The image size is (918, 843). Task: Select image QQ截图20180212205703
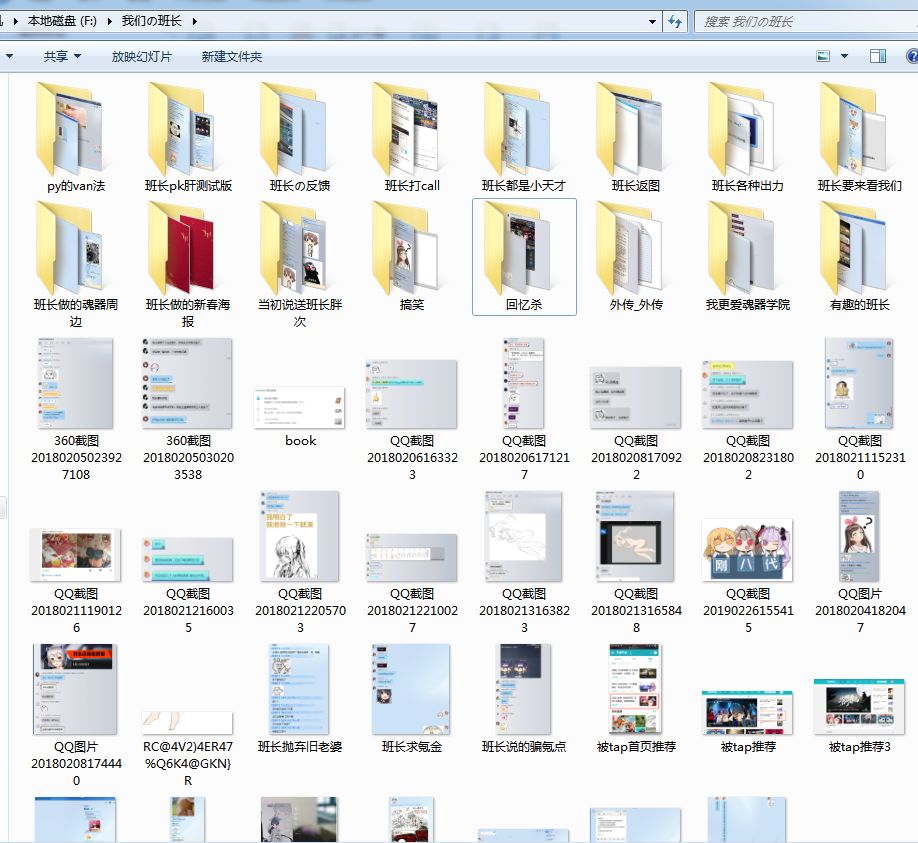coord(300,562)
